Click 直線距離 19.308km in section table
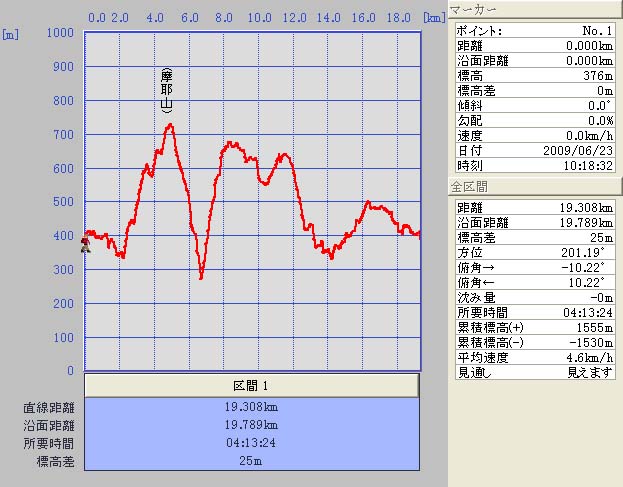 (x=251, y=407)
